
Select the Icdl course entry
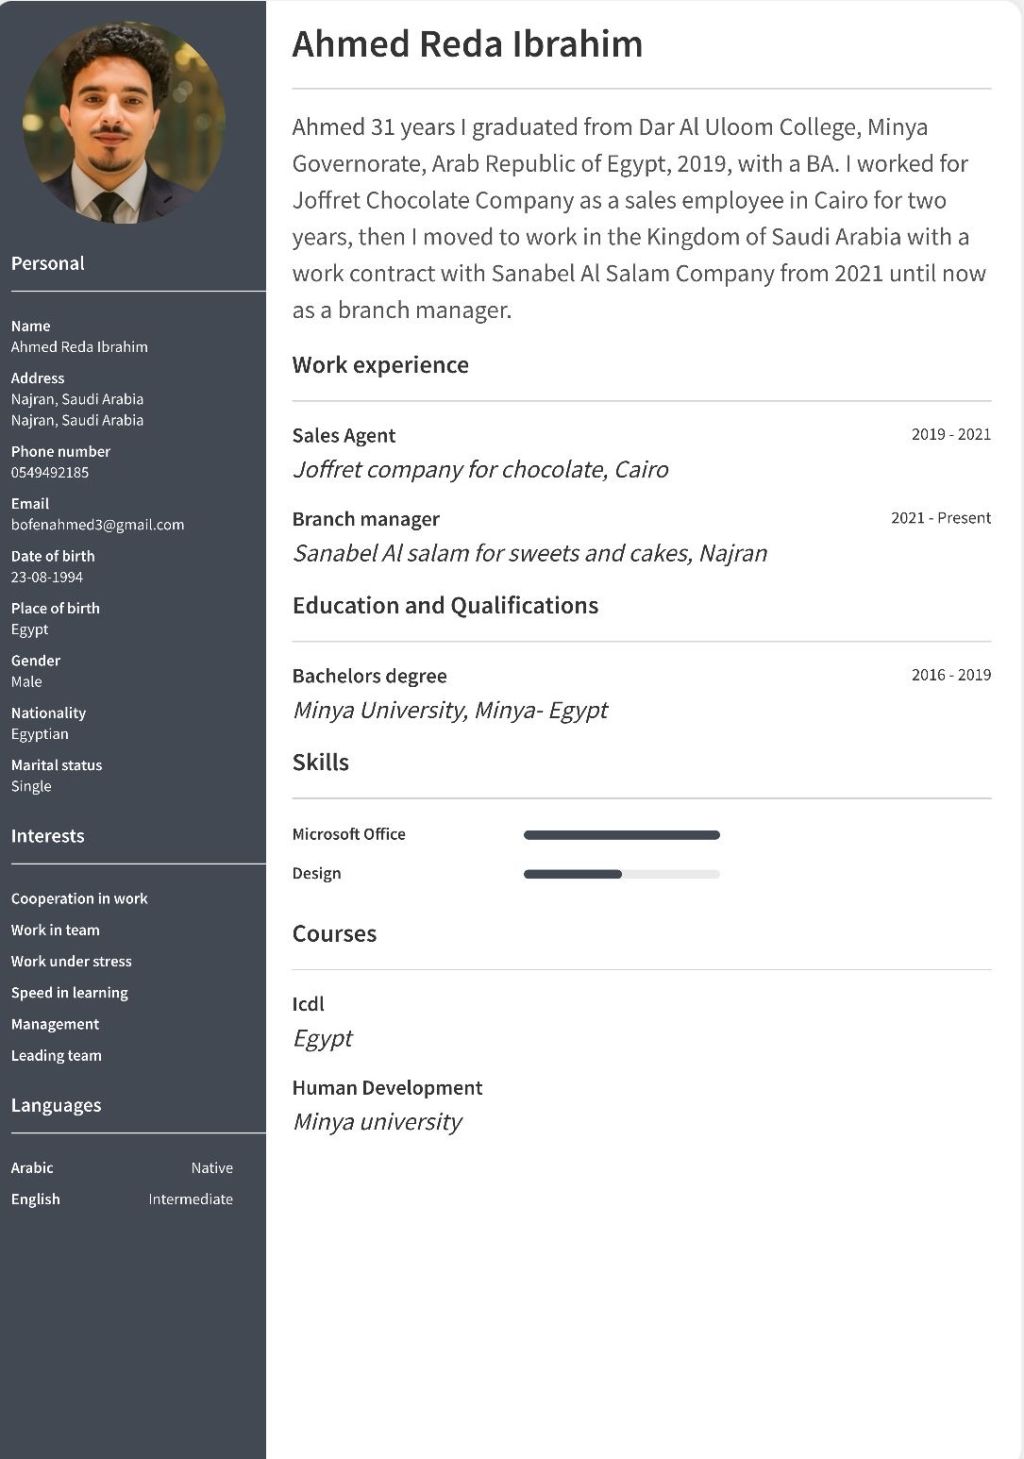(308, 1004)
